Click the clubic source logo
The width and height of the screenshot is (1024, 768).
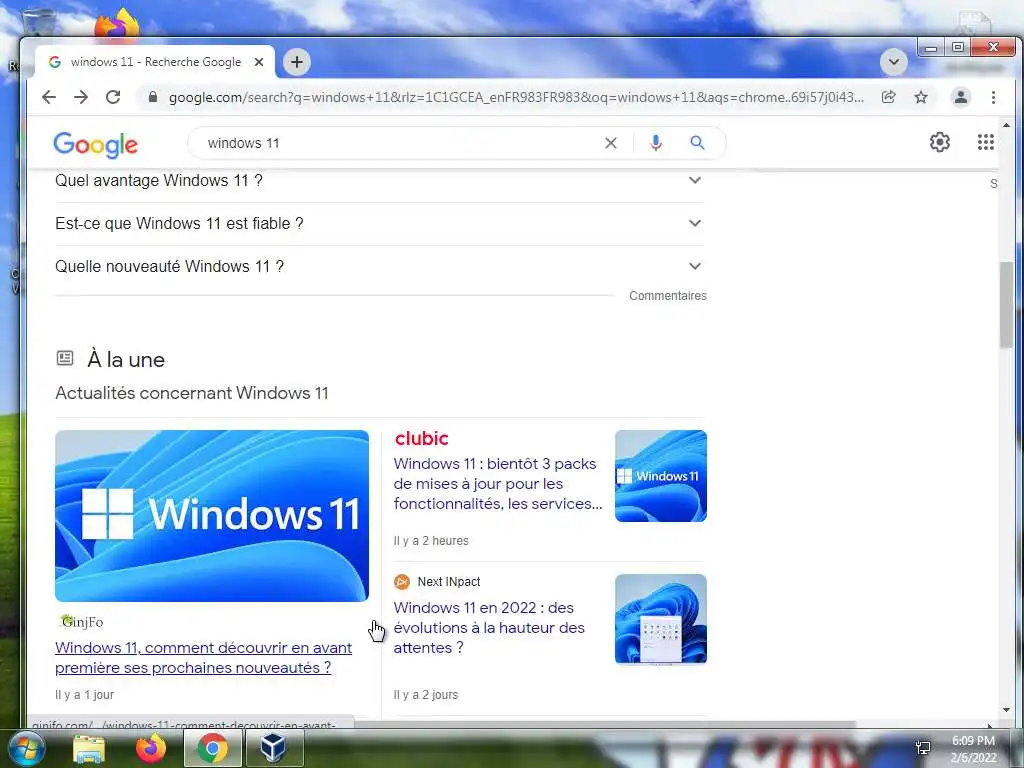tap(421, 438)
